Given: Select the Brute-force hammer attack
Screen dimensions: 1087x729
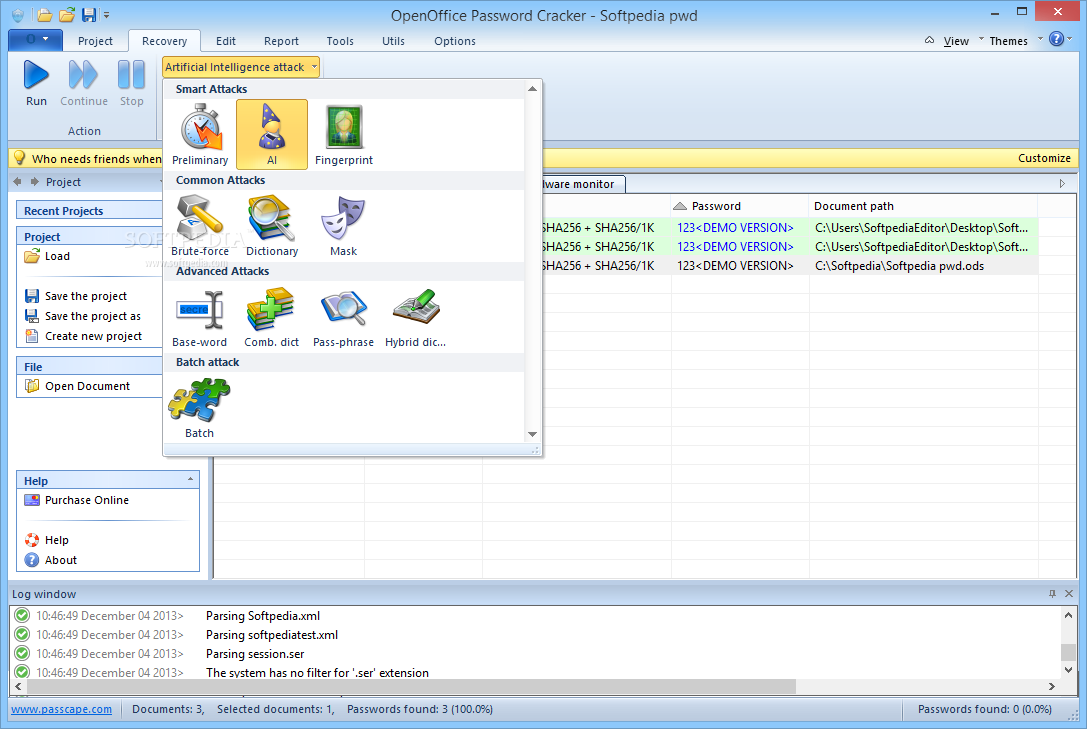Looking at the screenshot, I should pos(200,217).
